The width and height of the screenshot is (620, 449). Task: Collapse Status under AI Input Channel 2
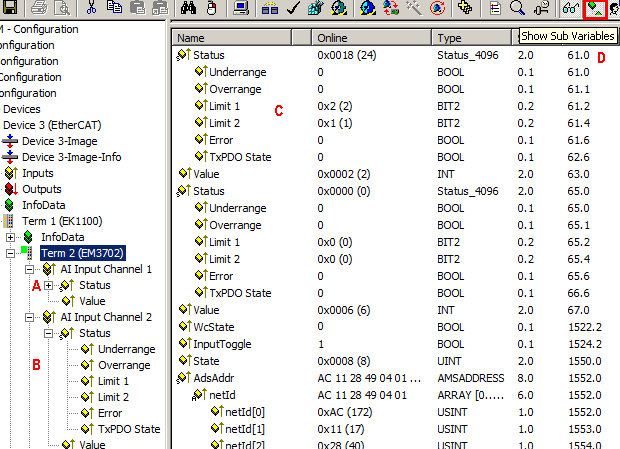pos(48,334)
